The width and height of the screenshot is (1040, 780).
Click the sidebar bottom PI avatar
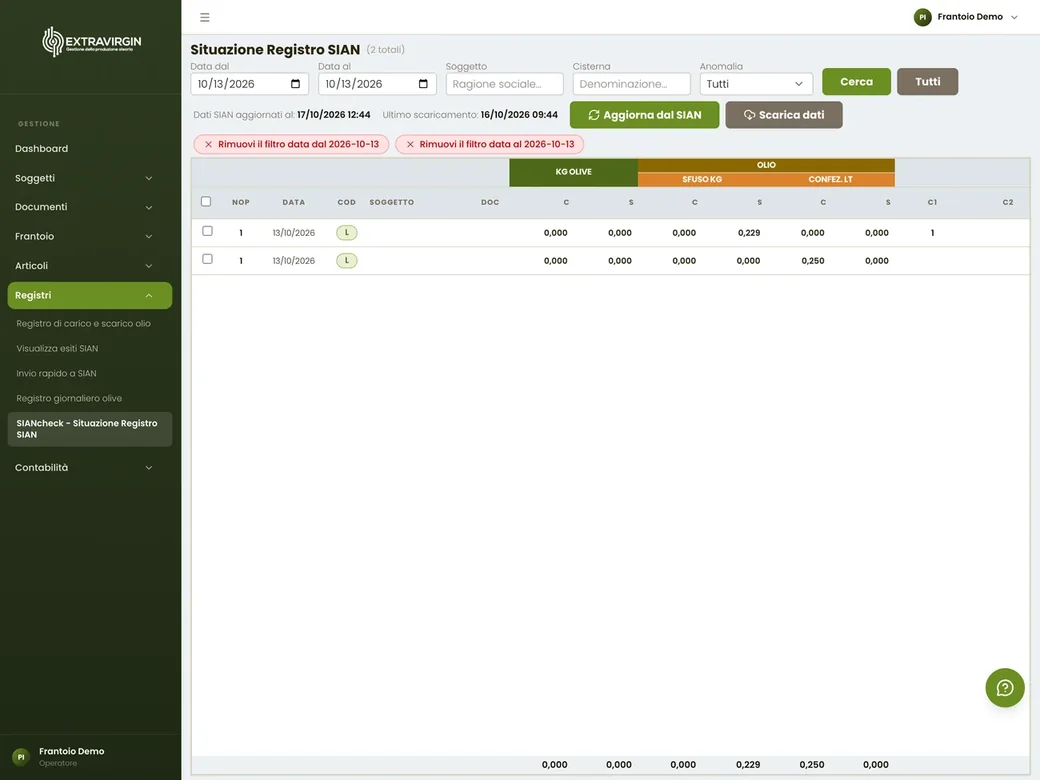pyautogui.click(x=21, y=757)
